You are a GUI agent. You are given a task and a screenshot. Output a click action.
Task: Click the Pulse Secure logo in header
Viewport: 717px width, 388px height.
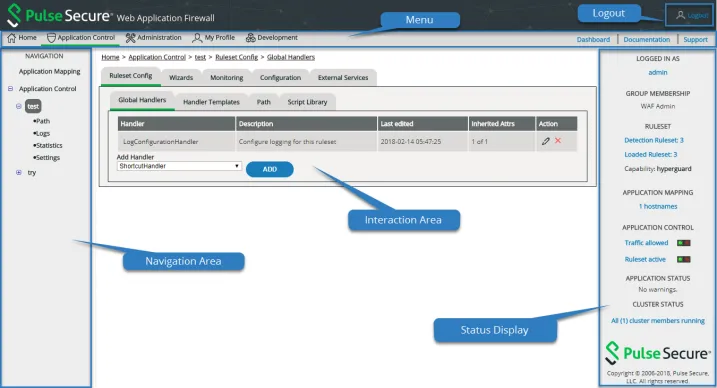[x=59, y=16]
